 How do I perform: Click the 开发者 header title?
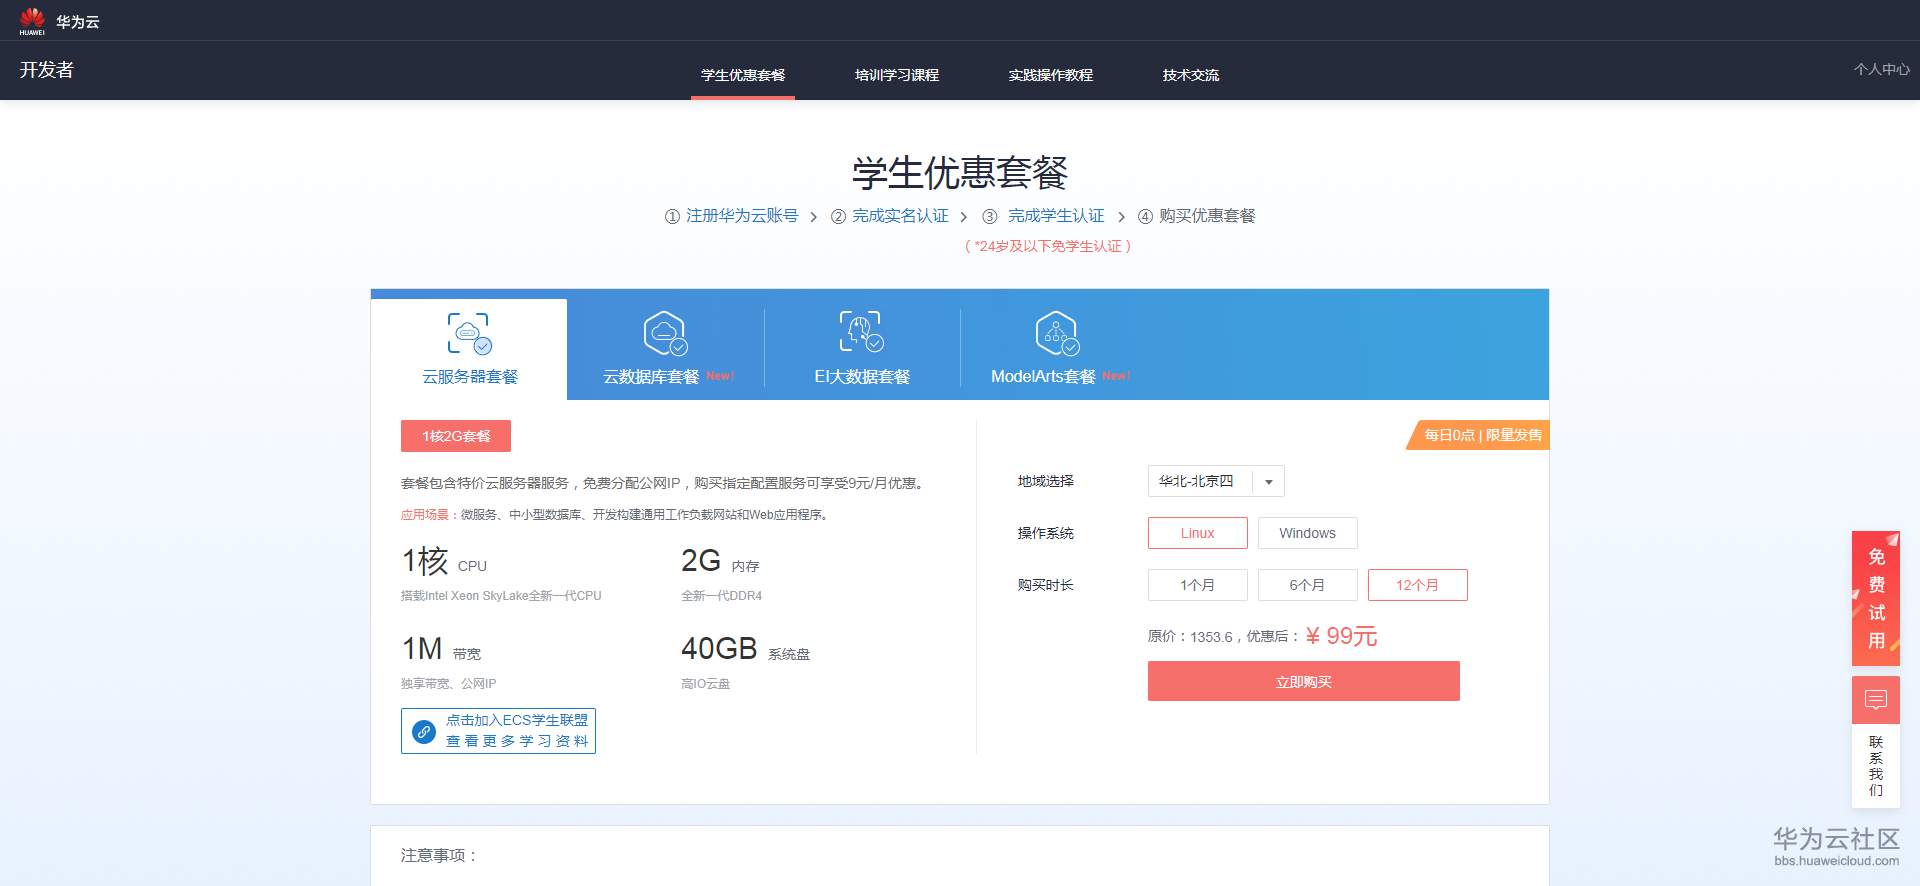(47, 70)
